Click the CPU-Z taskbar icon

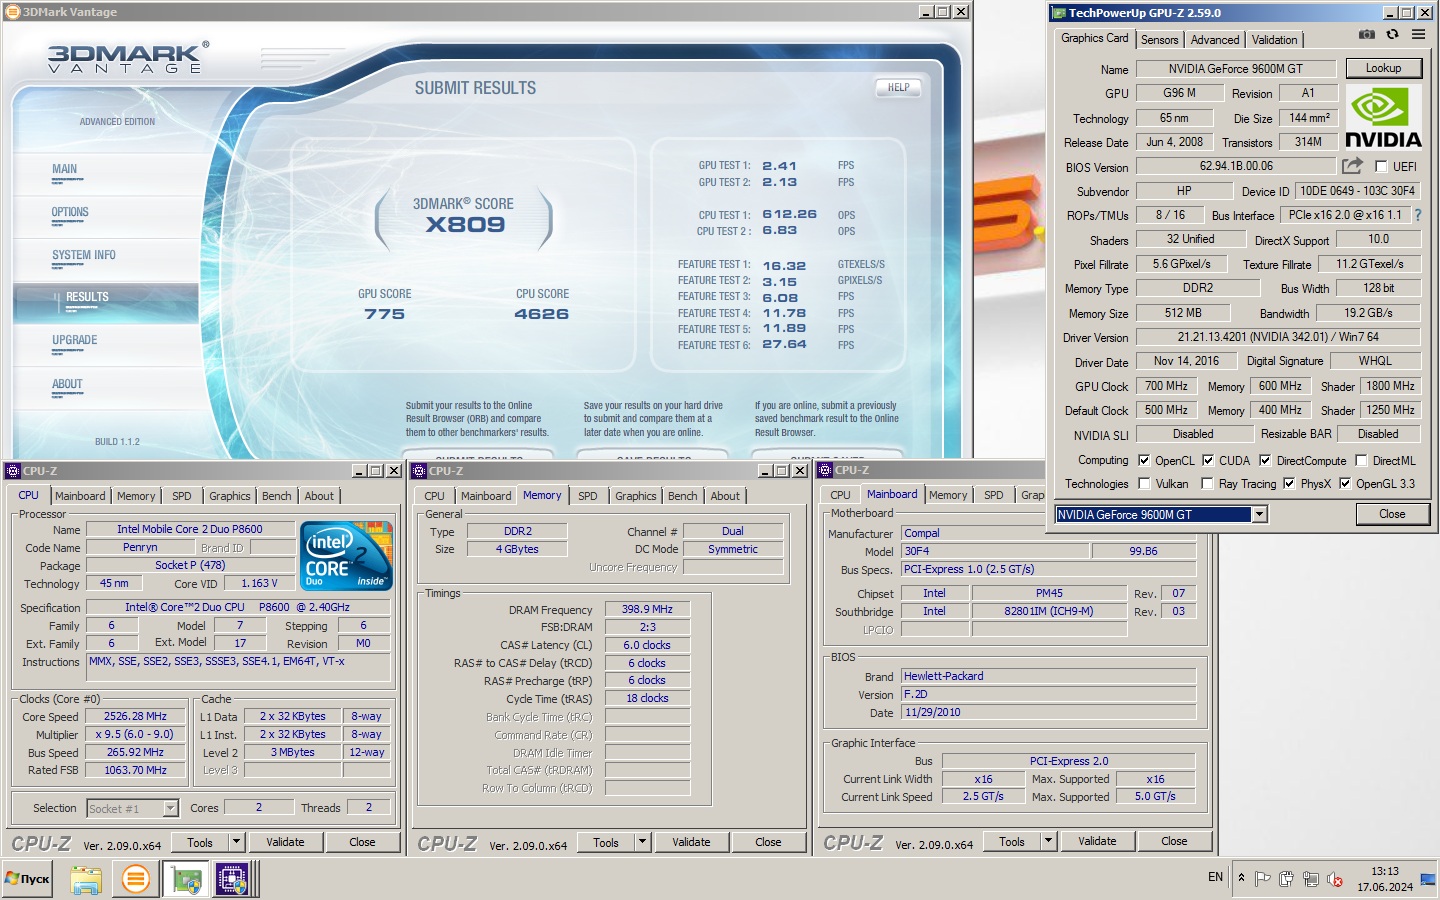coord(232,879)
